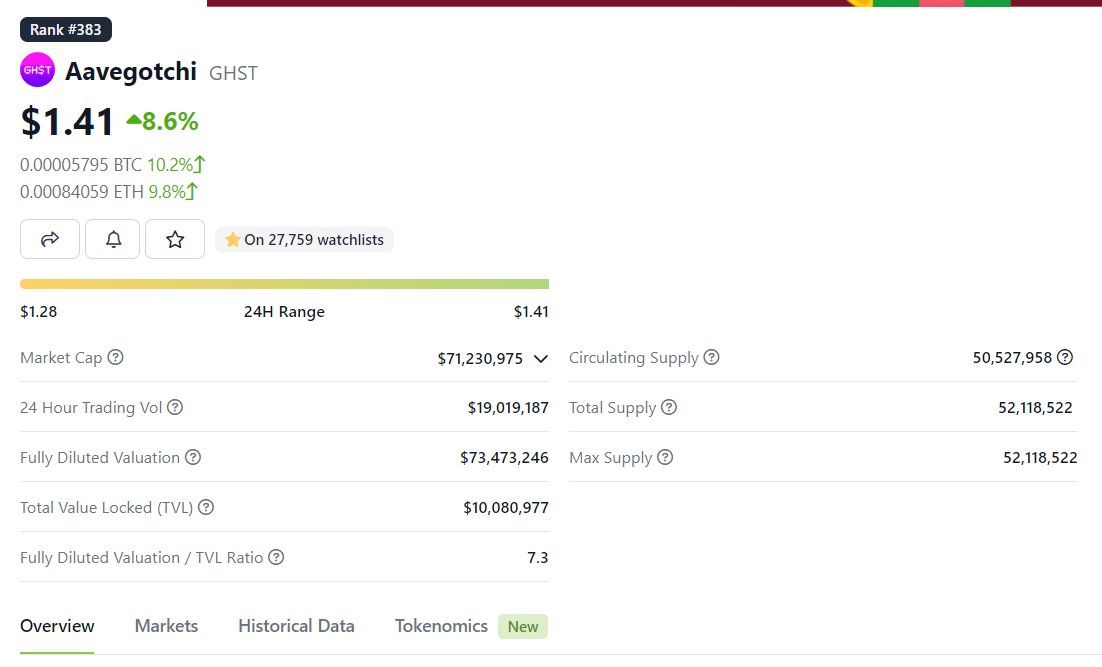Click the 10.2% BTC change
The width and height of the screenshot is (1102, 667).
tap(176, 164)
